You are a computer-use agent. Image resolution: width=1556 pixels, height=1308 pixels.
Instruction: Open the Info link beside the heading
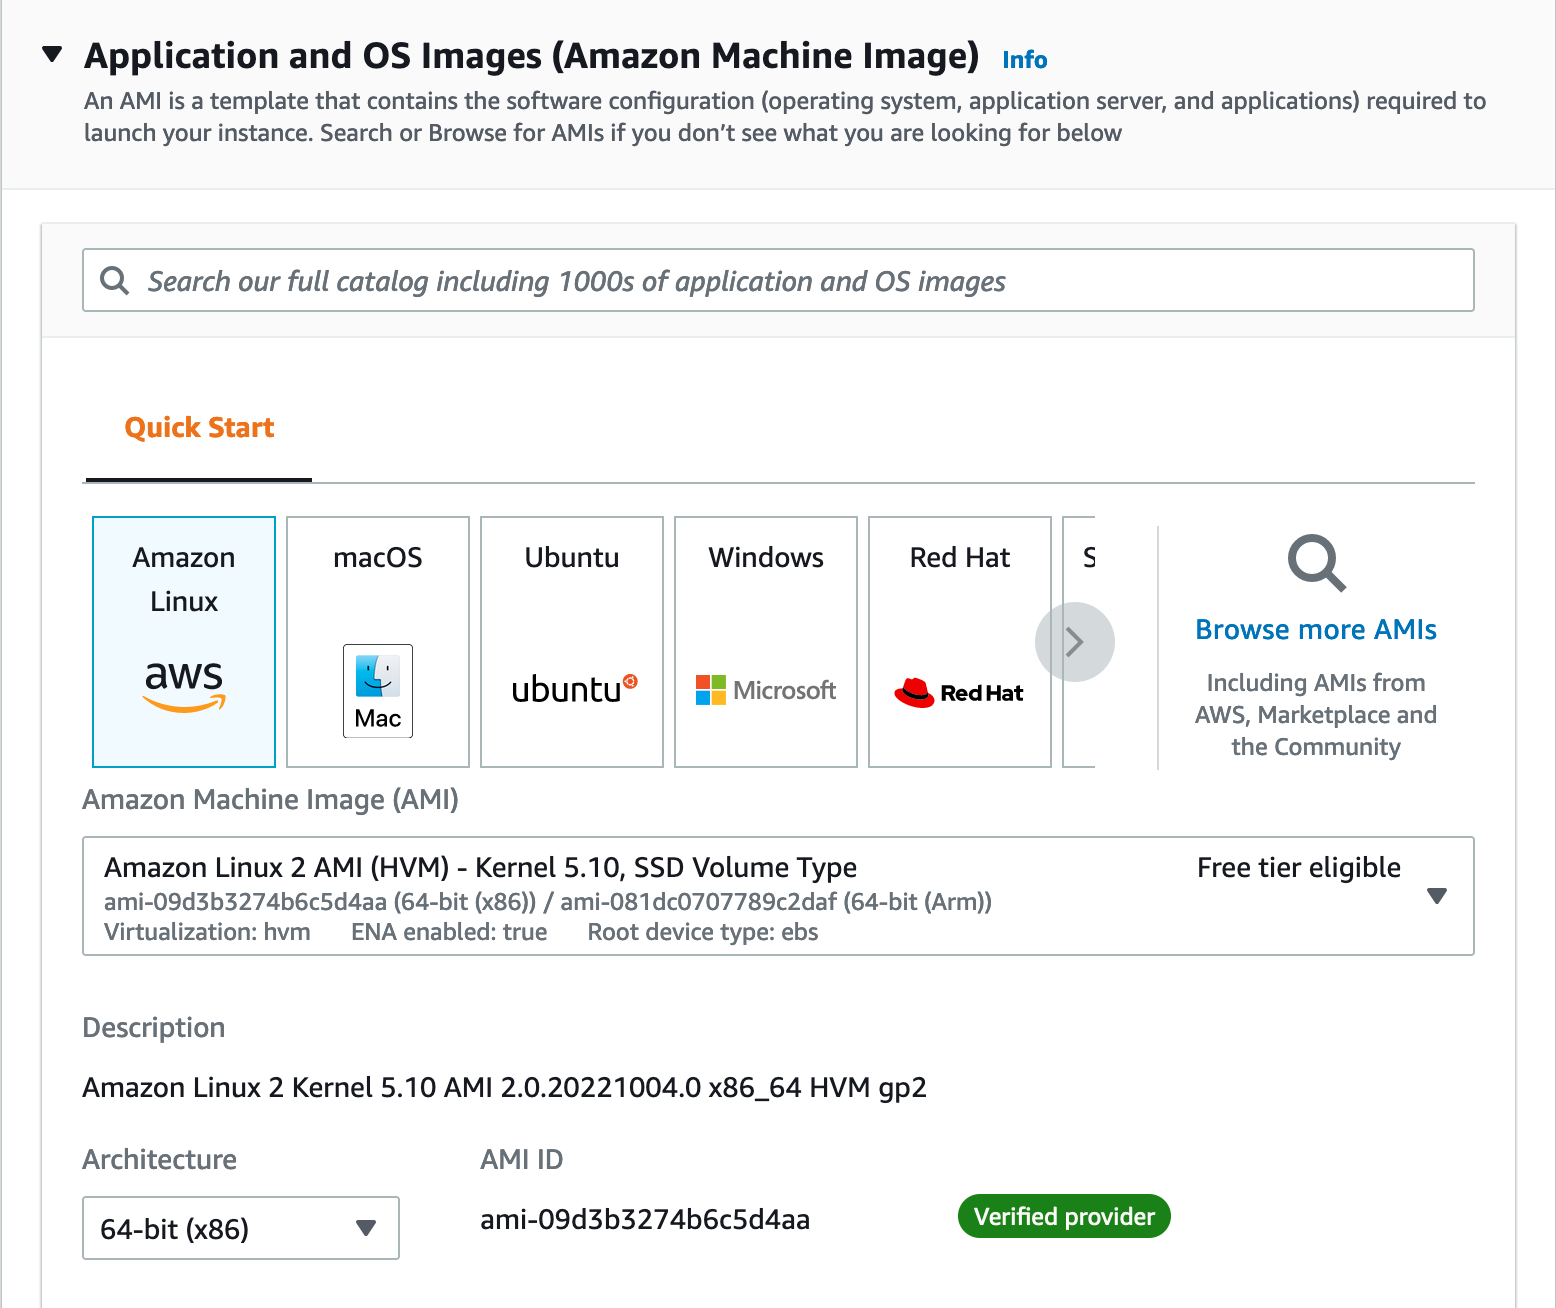1024,60
